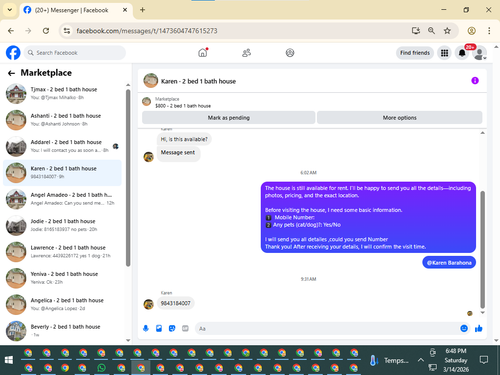Open the Angelica conversation
Image resolution: width=500 pixels, height=375 pixels.
click(x=63, y=304)
